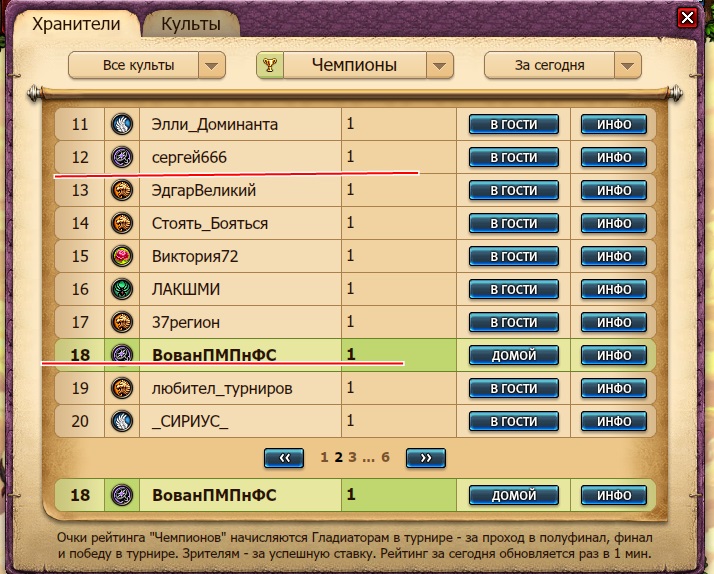The image size is (714, 574).
Task: Click Домой in the highlighted row 18
Action: point(514,355)
